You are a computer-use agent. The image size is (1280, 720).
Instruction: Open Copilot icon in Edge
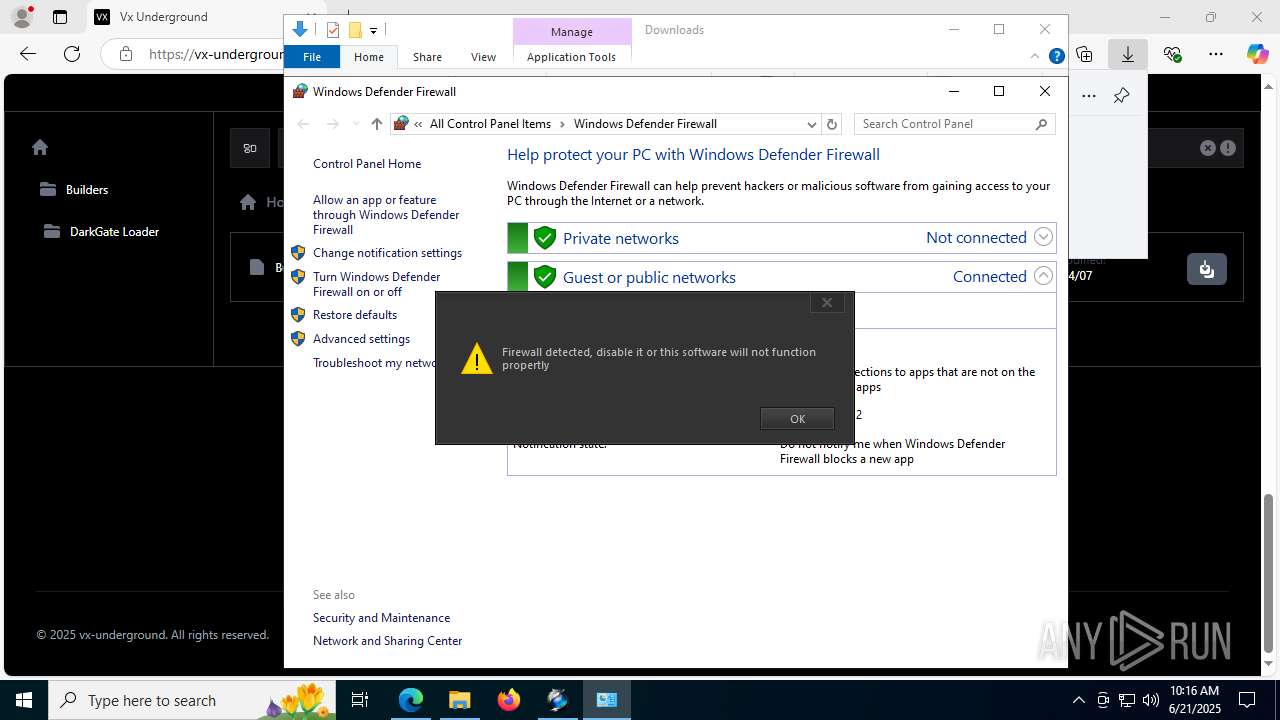[1257, 54]
